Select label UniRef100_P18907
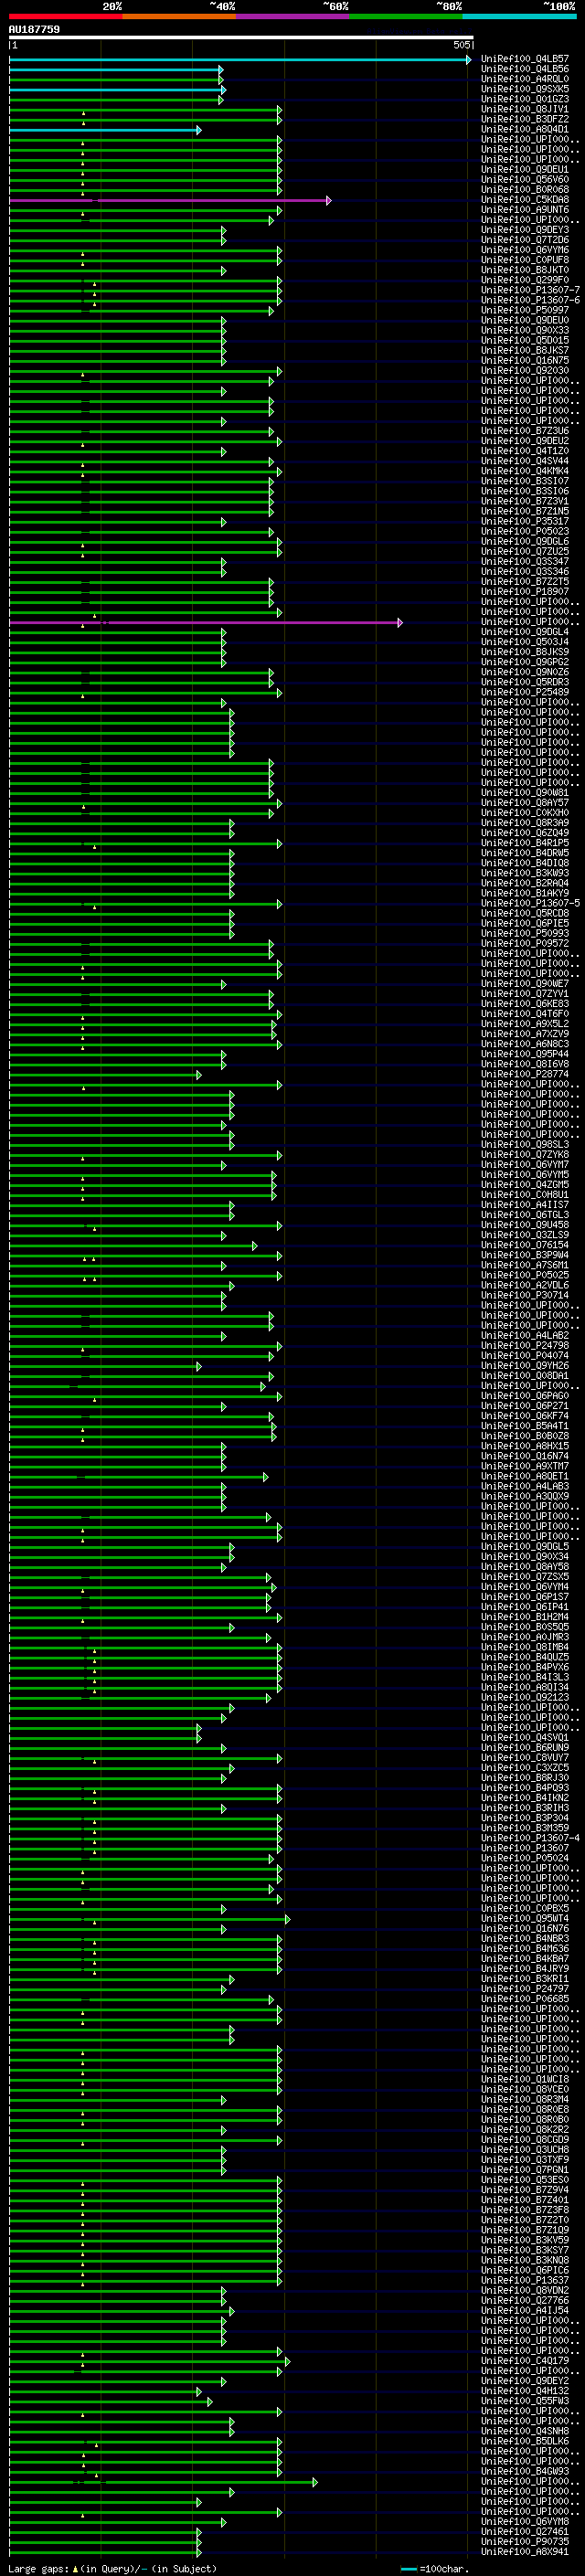The width and height of the screenshot is (585, 2576). click(525, 592)
